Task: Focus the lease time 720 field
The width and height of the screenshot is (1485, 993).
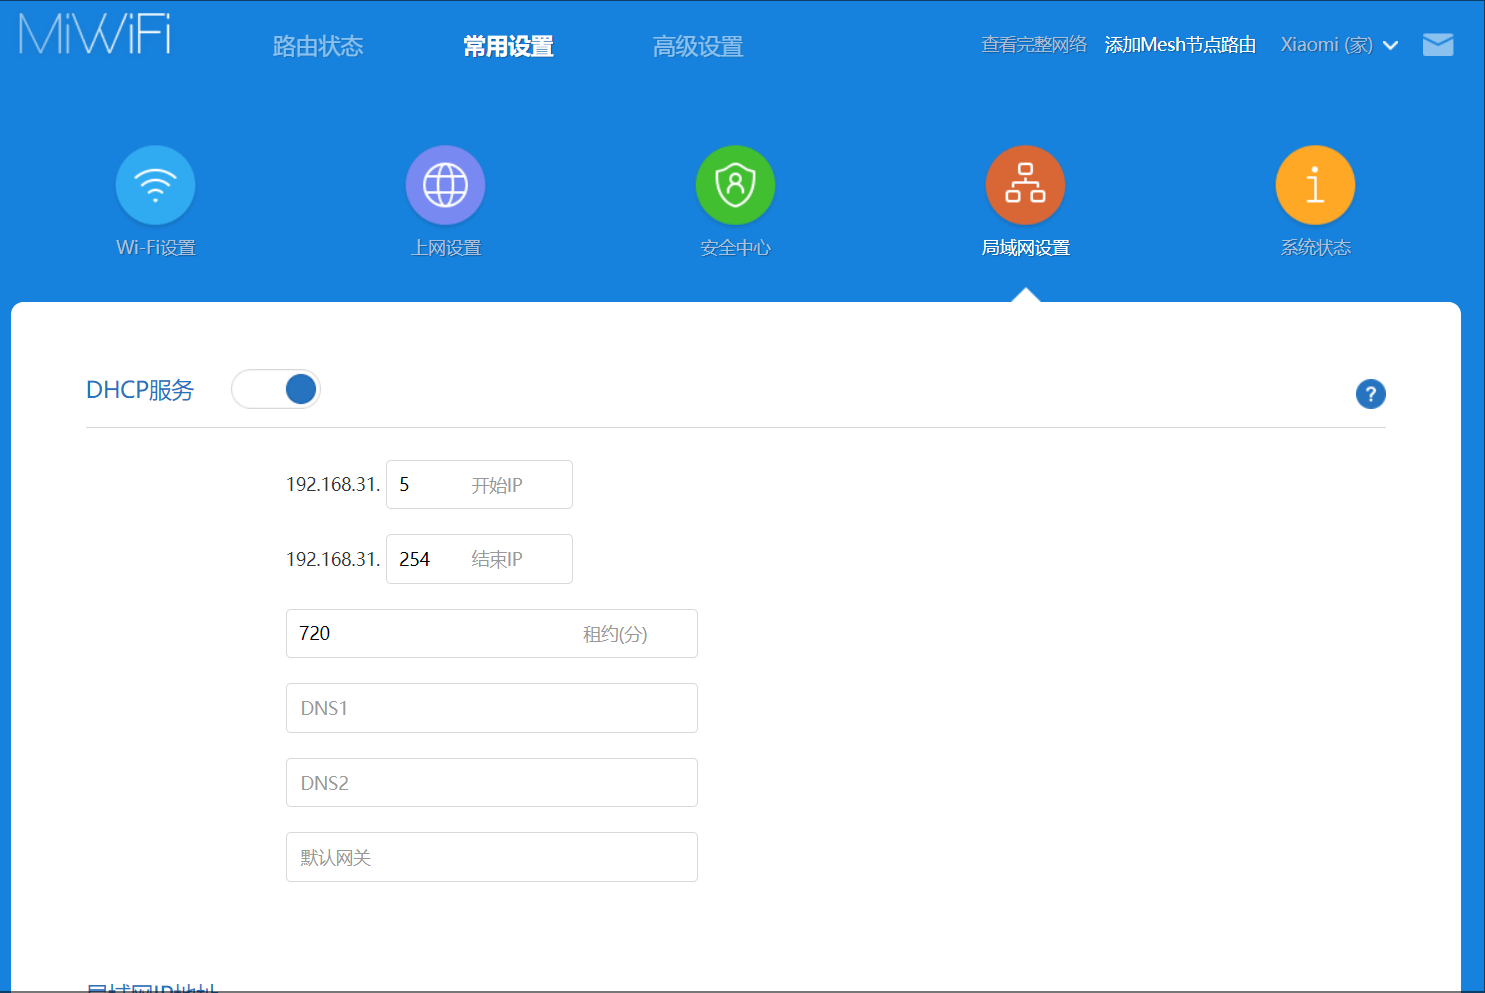Action: (491, 634)
